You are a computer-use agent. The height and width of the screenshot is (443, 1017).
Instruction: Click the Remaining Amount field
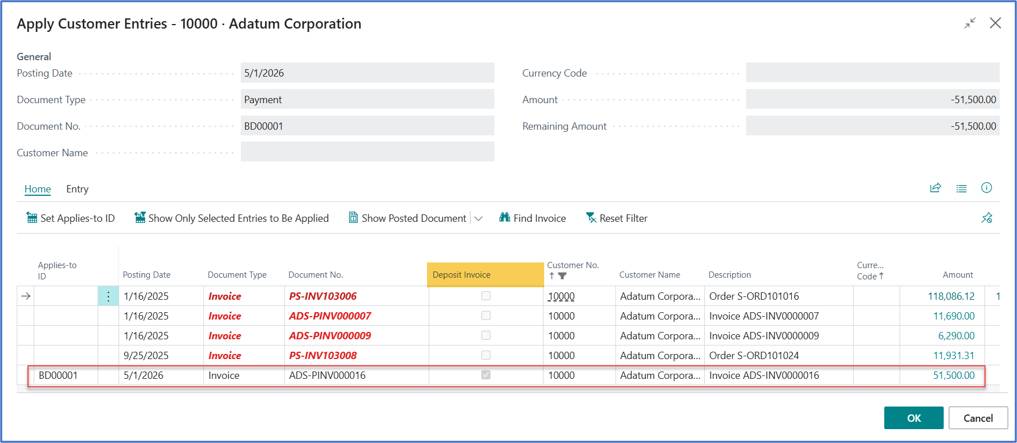tap(872, 126)
